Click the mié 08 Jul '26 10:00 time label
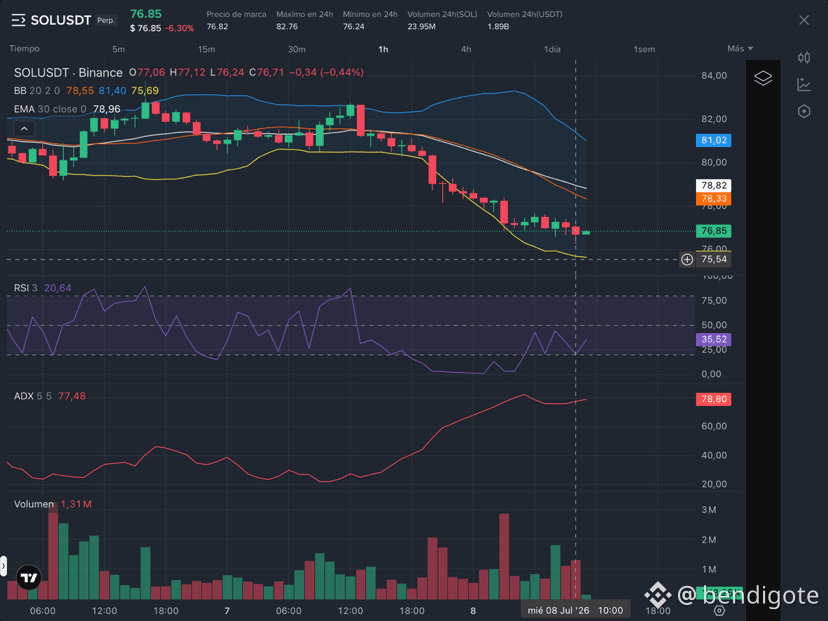This screenshot has width=828, height=621. [x=575, y=610]
